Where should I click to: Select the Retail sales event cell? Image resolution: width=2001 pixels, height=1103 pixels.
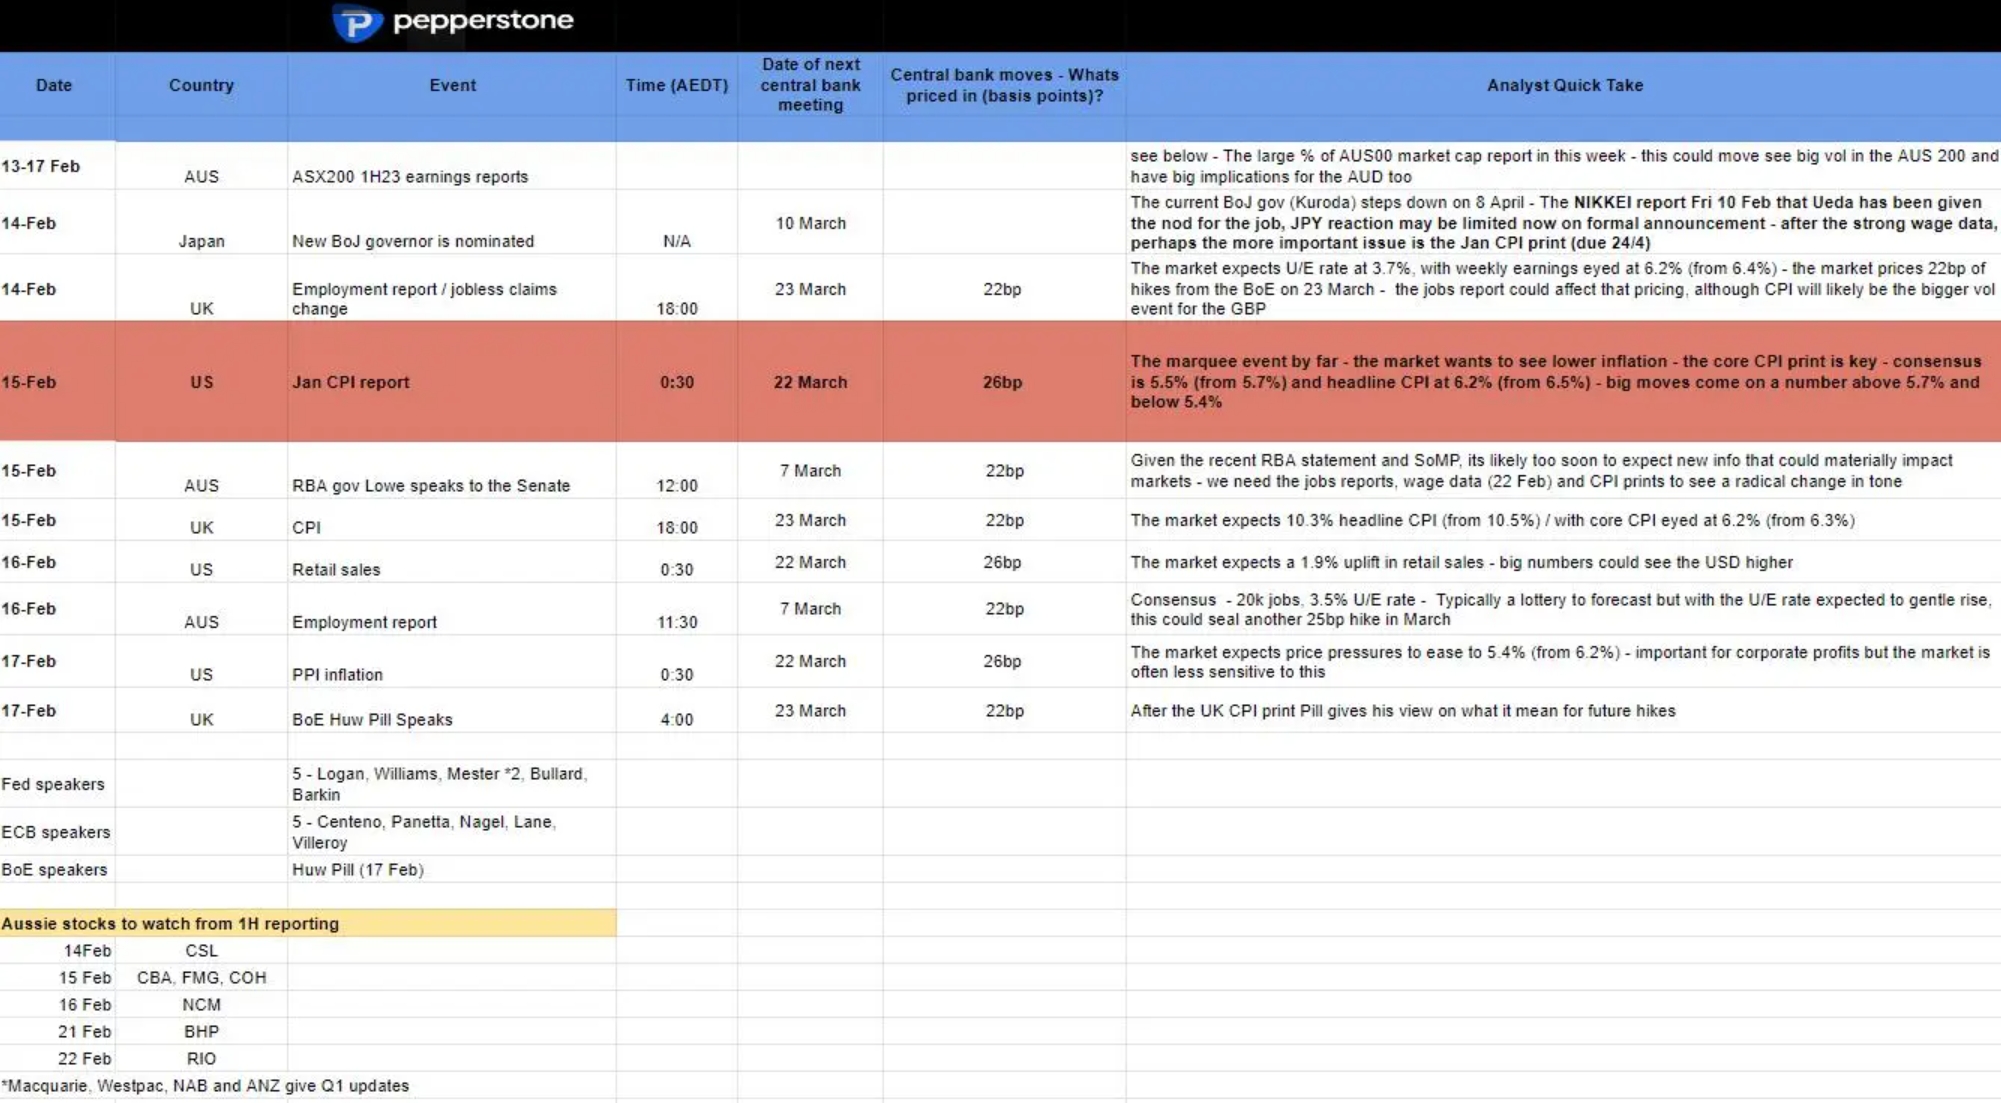(336, 570)
